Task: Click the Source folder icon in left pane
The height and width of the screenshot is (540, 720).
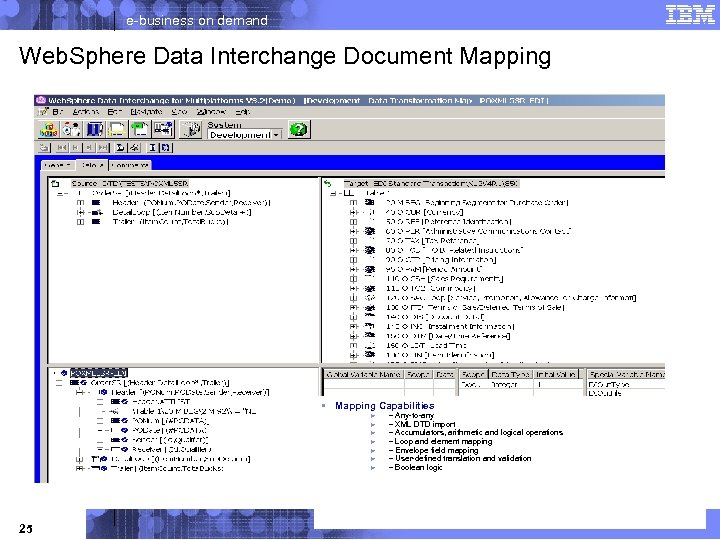Action: 56,184
